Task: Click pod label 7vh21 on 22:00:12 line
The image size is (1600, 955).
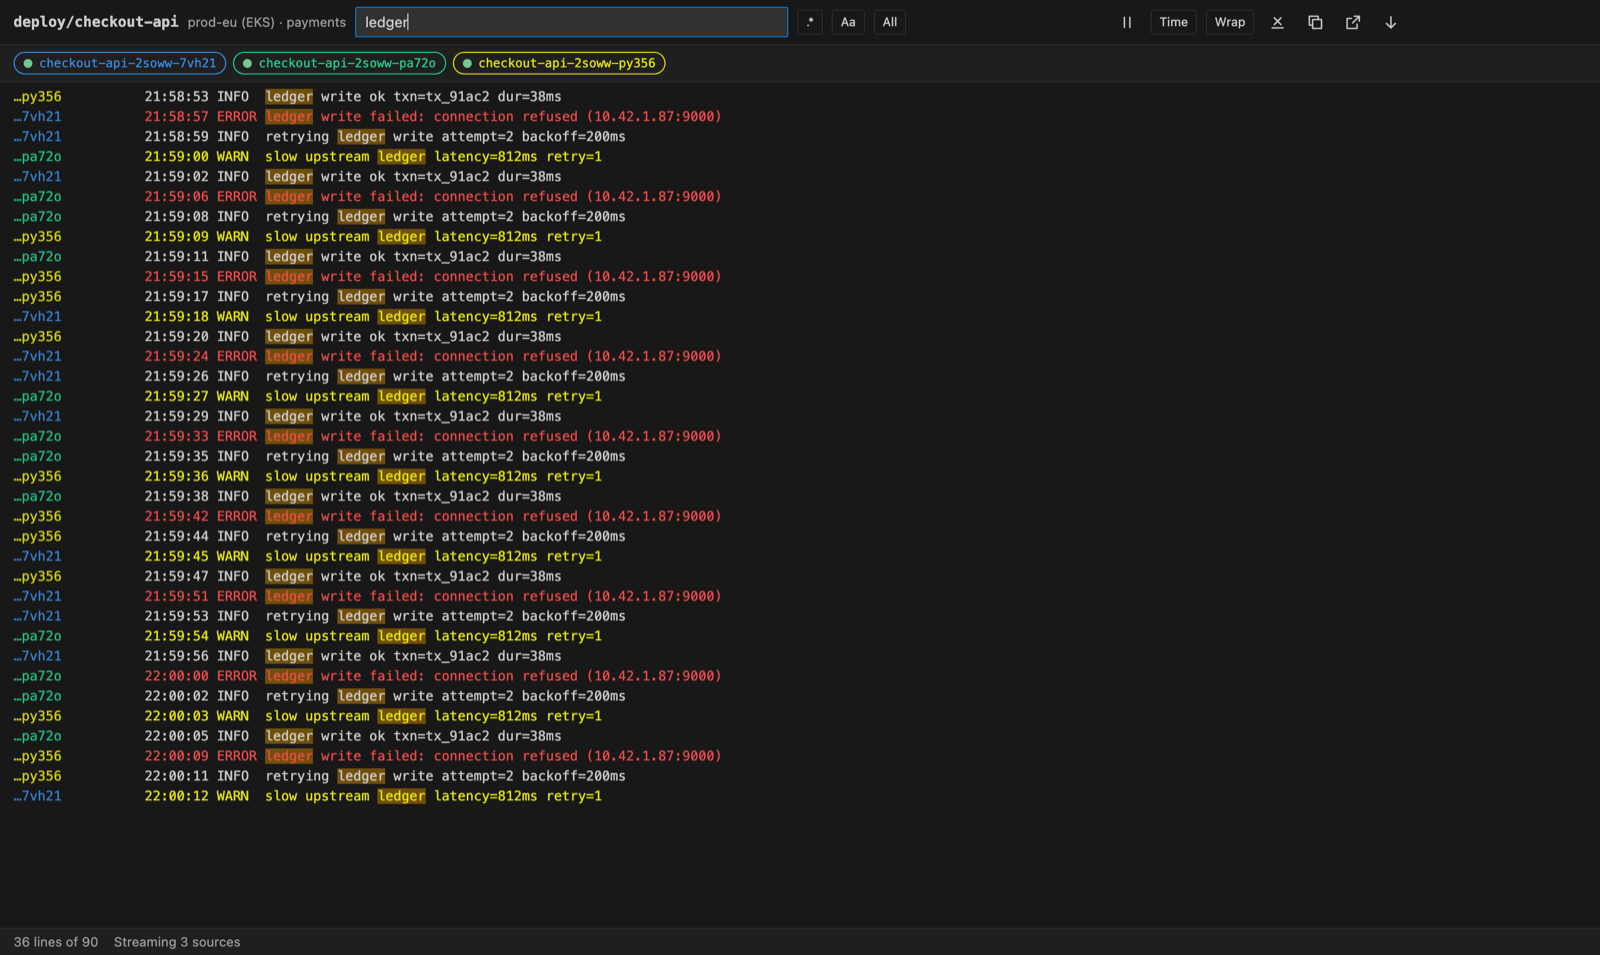Action: pos(37,797)
